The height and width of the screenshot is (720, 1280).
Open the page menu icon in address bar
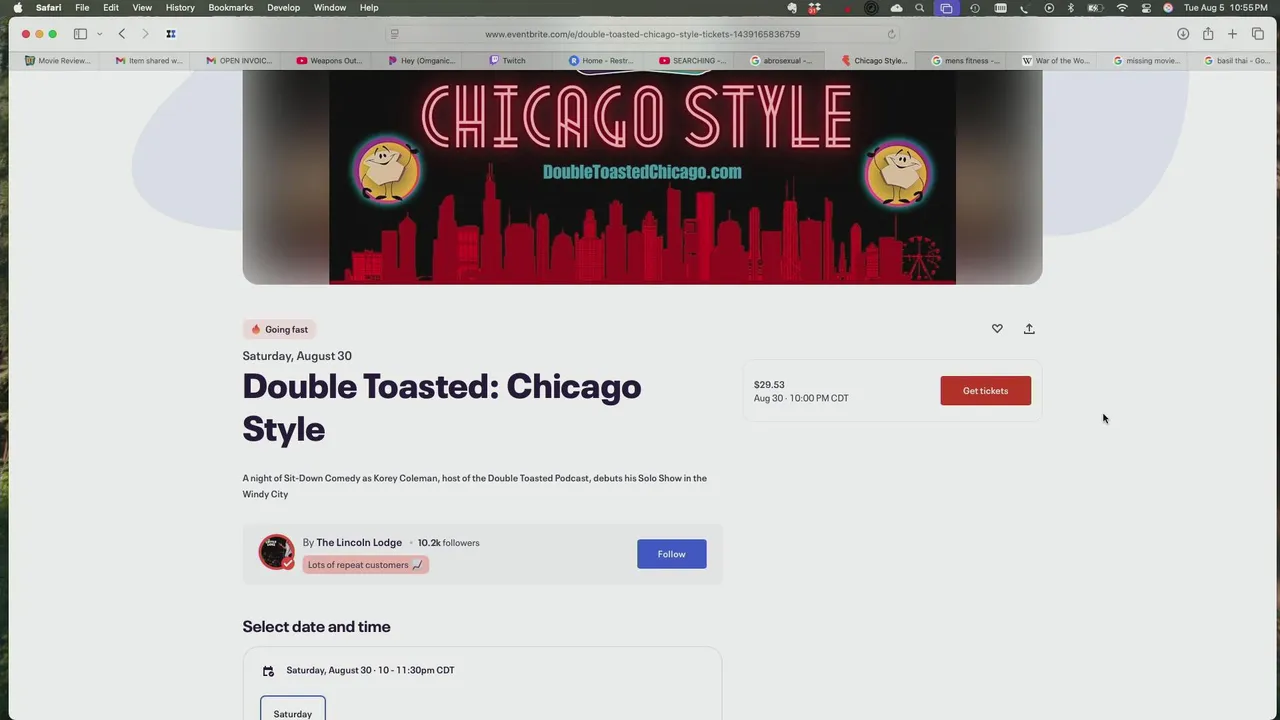point(395,34)
